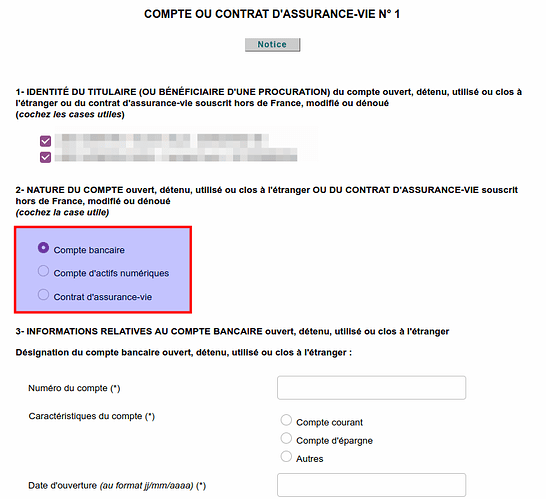This screenshot has height=499, width=546.
Task: Click the 'Compte d'épargne' label text
Action: [x=334, y=441]
